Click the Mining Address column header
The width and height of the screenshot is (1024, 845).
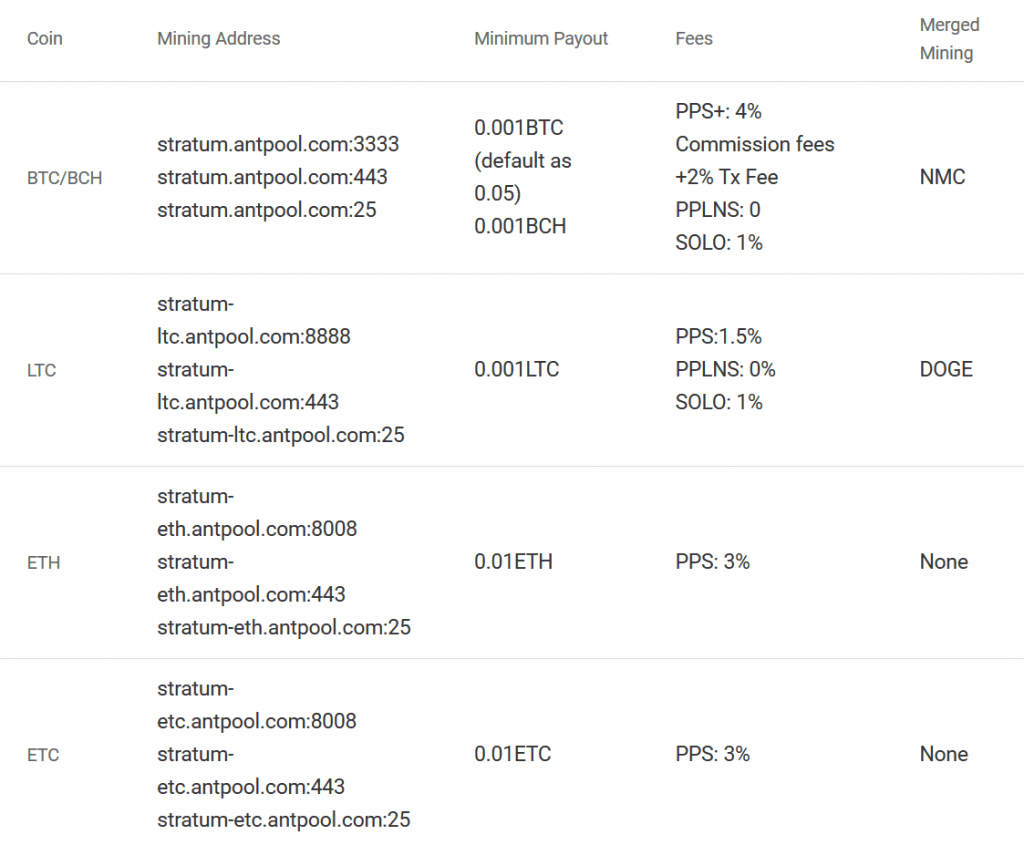tap(218, 39)
